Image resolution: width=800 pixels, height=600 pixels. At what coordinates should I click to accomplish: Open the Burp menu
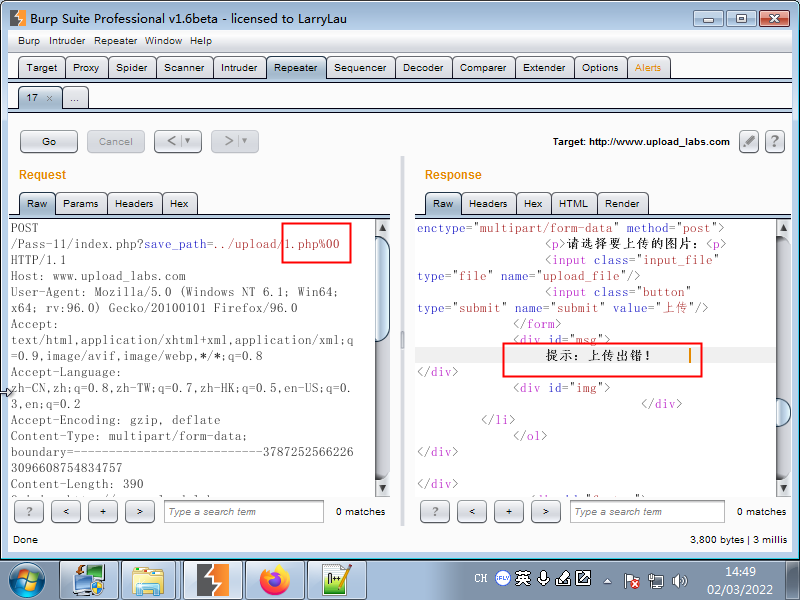click(x=29, y=41)
